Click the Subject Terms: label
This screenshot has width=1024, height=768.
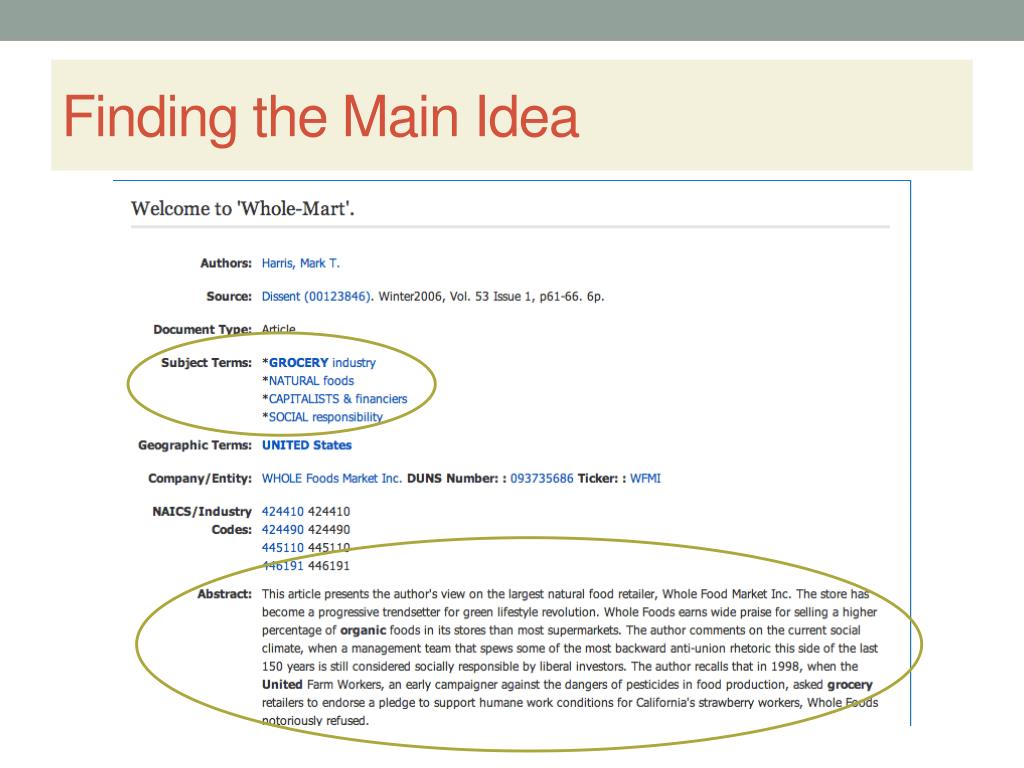click(x=206, y=362)
